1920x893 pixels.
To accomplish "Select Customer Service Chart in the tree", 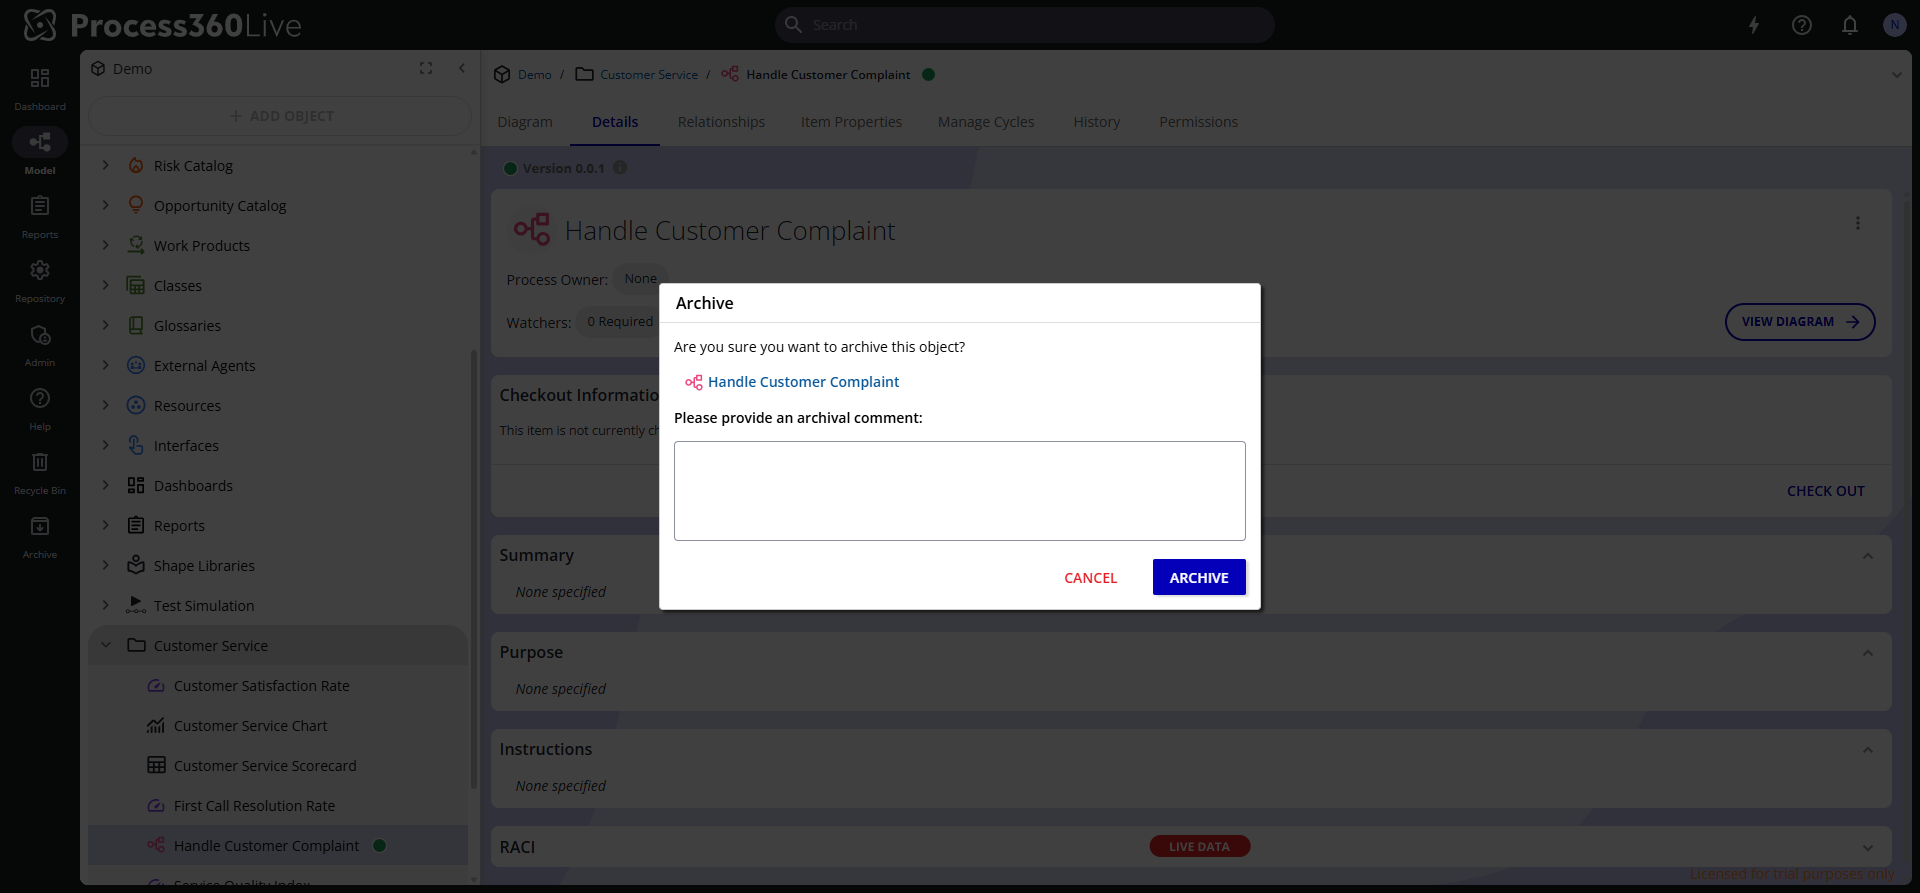I will click(x=250, y=726).
